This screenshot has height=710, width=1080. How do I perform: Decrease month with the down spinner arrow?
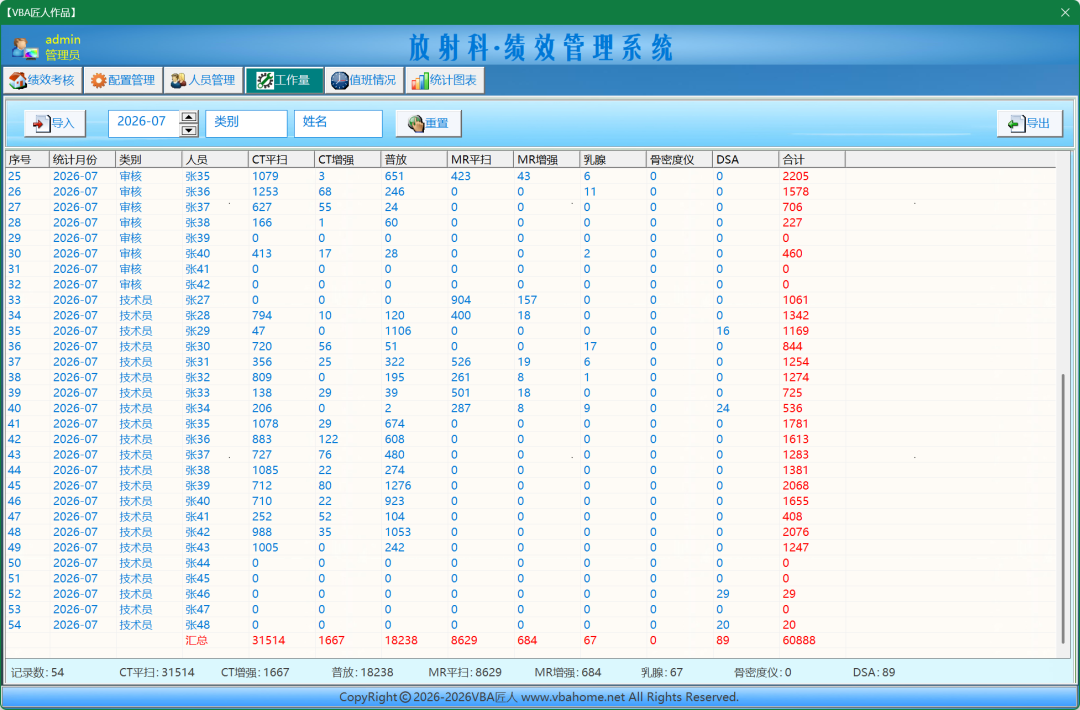(x=189, y=130)
